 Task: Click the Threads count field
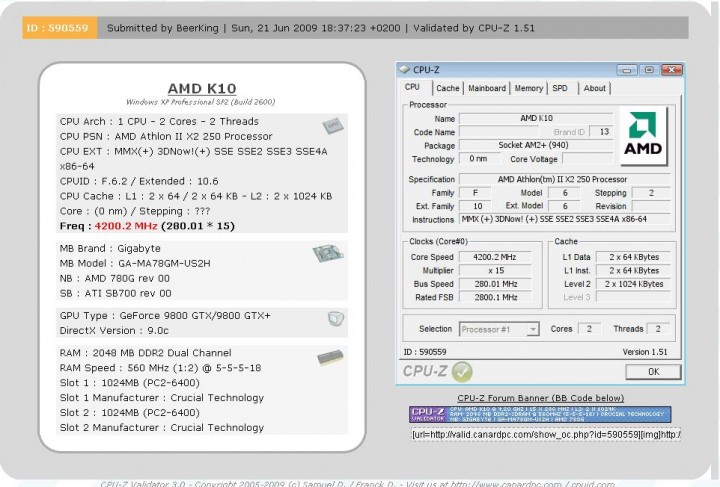click(658, 329)
